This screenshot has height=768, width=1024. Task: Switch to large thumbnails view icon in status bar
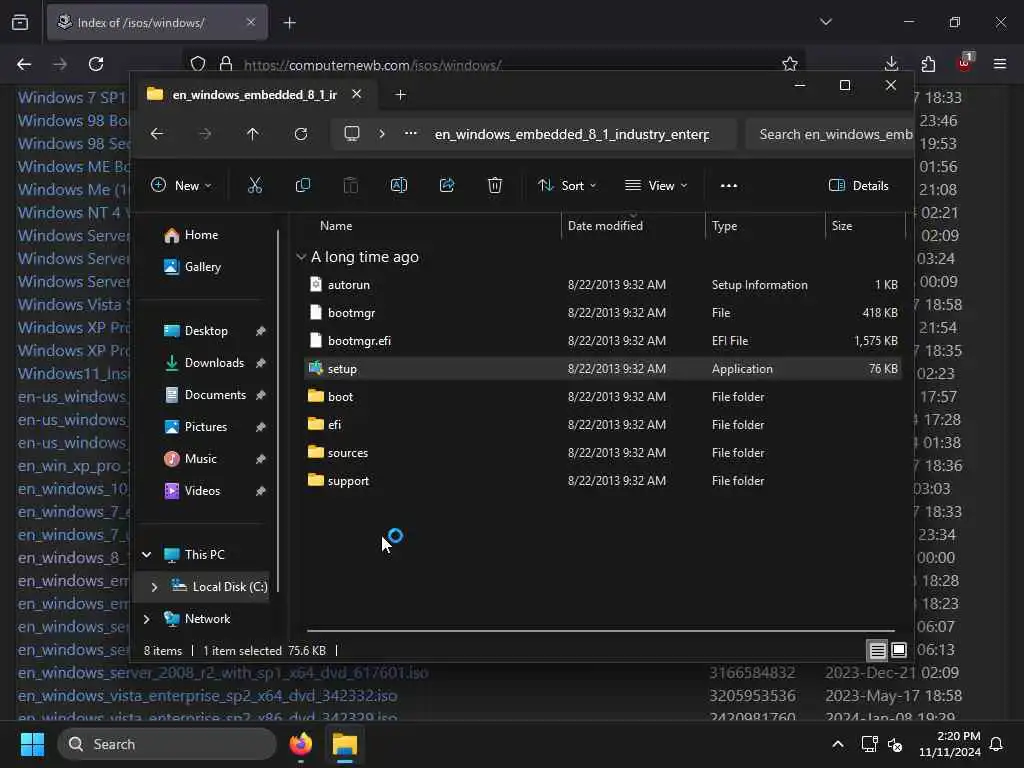tap(899, 650)
